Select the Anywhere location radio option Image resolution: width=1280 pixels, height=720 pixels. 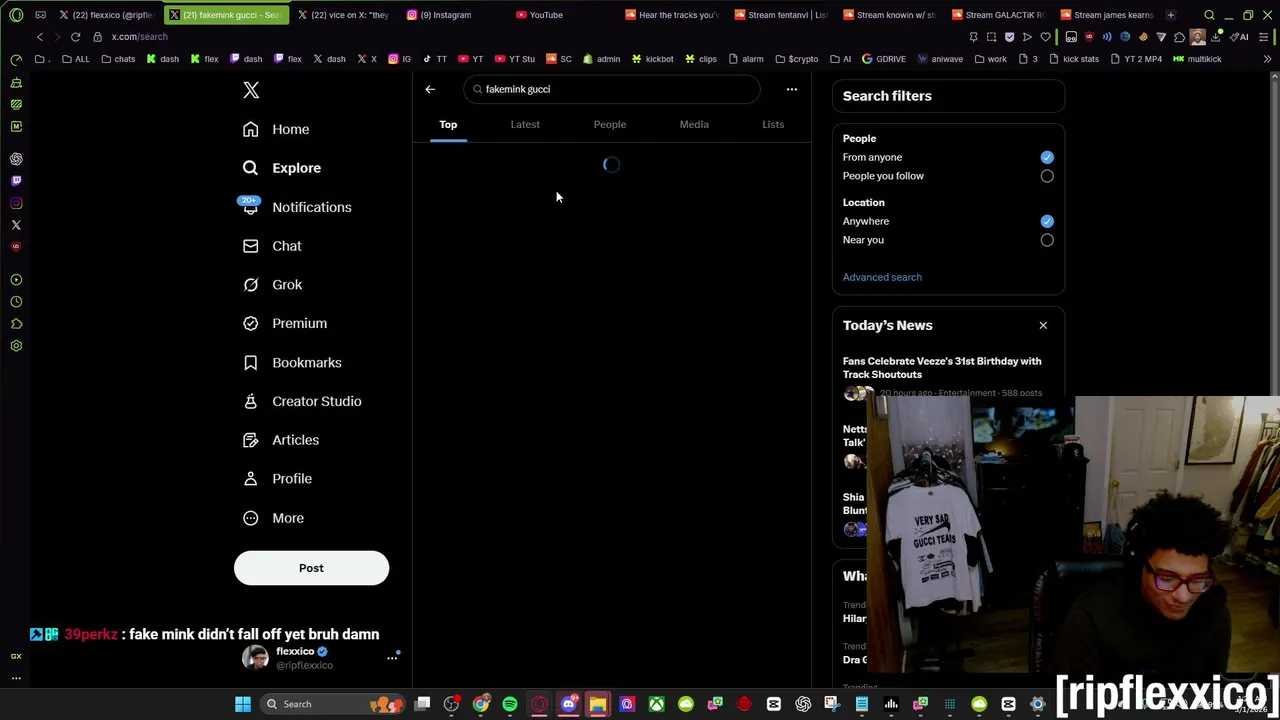(1047, 221)
